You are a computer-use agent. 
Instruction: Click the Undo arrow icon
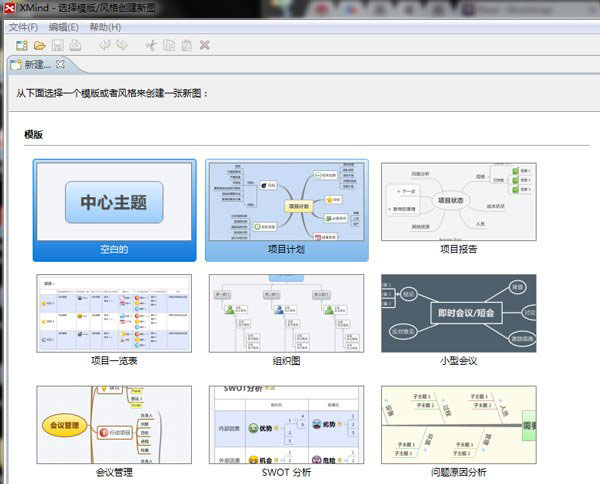(105, 45)
